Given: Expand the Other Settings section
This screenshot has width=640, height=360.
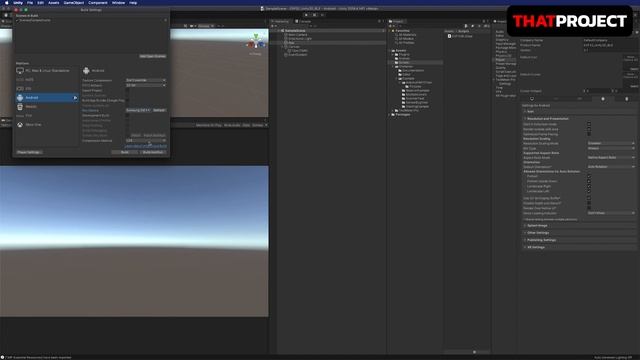Looking at the screenshot, I should tap(579, 233).
